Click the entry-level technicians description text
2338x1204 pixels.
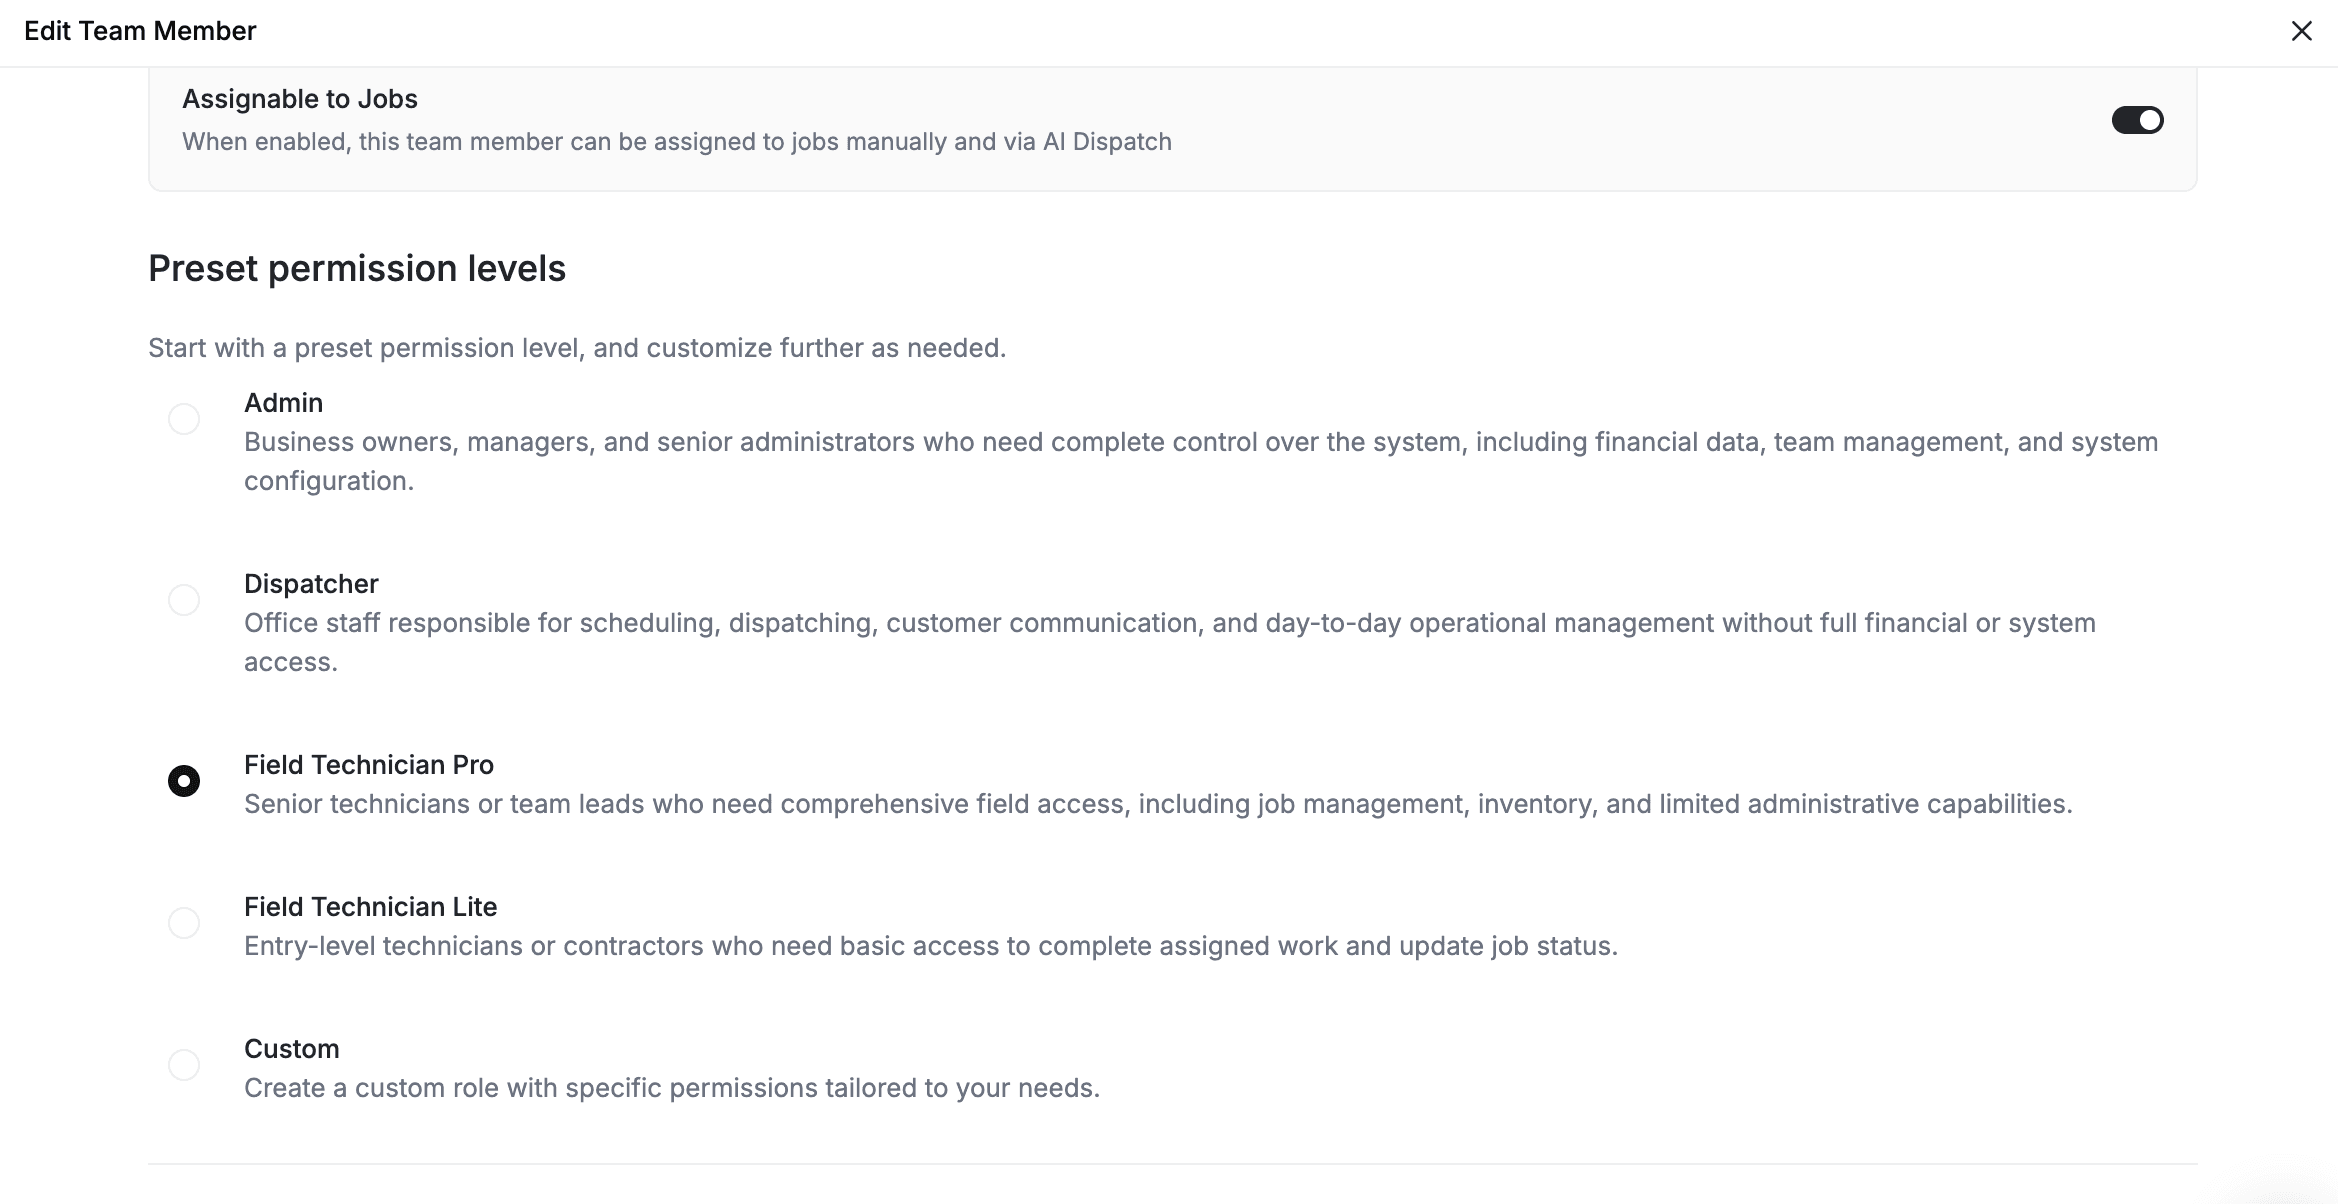coord(930,946)
